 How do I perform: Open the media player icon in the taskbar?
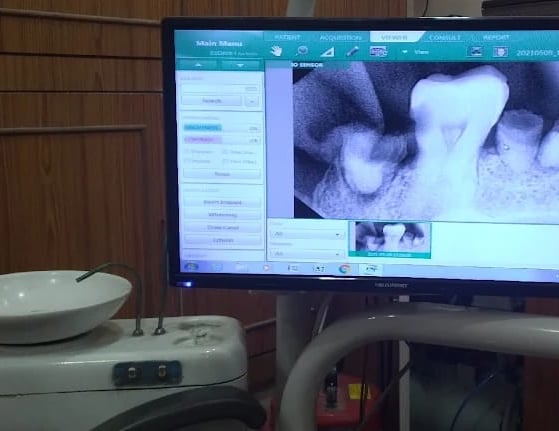point(266,268)
